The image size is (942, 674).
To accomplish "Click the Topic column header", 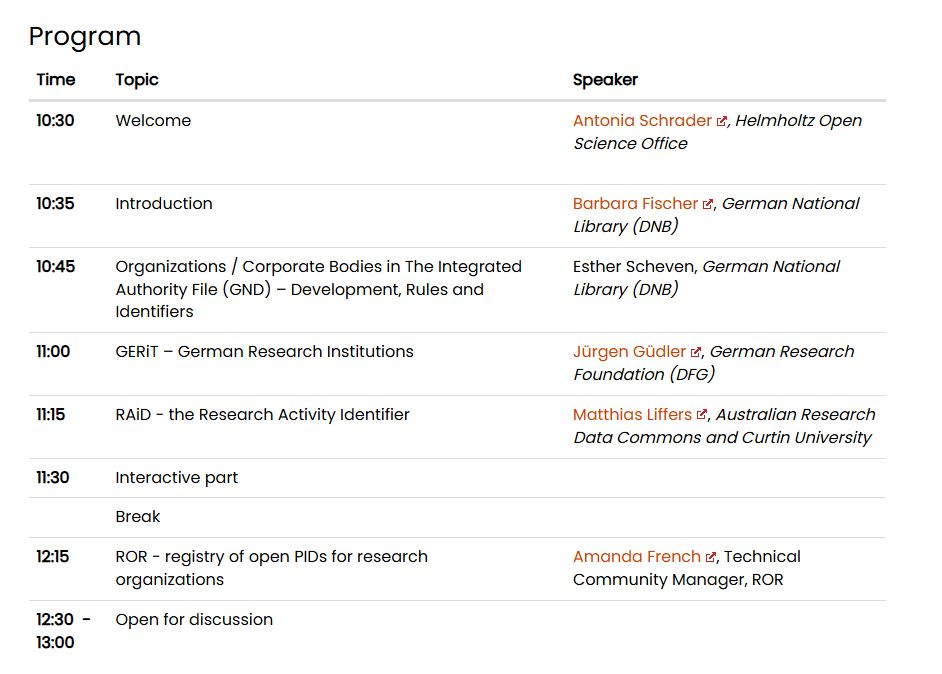I will point(137,80).
